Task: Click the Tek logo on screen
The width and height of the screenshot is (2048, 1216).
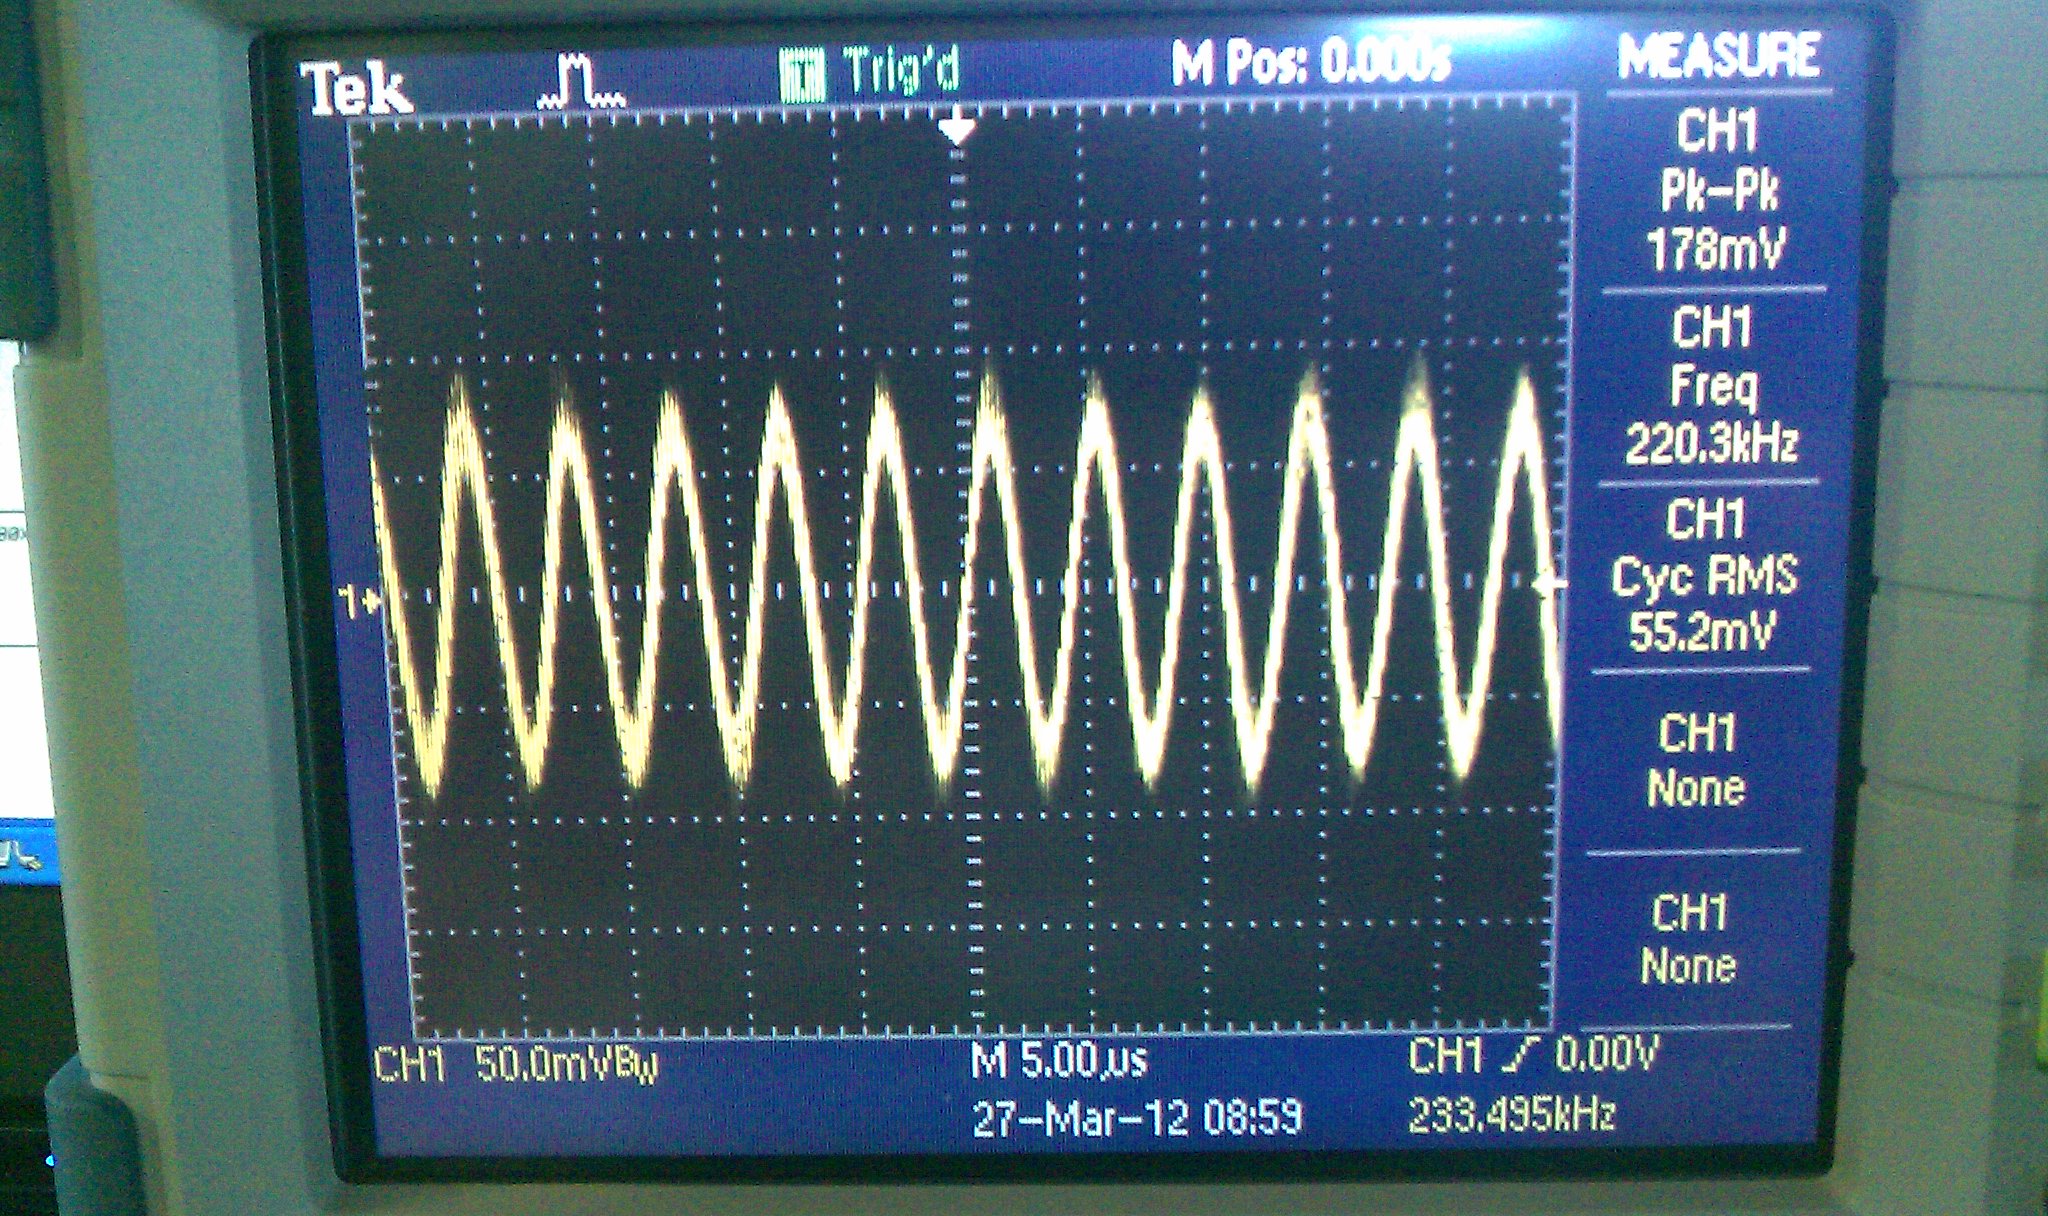Action: (358, 90)
